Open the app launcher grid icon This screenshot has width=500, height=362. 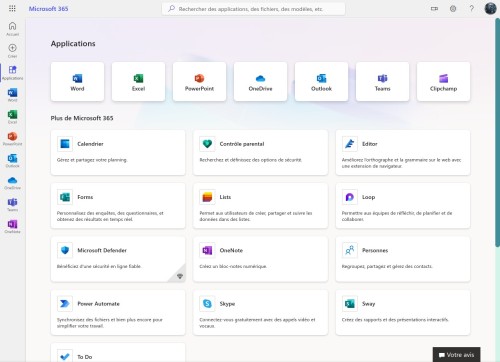coord(12,9)
